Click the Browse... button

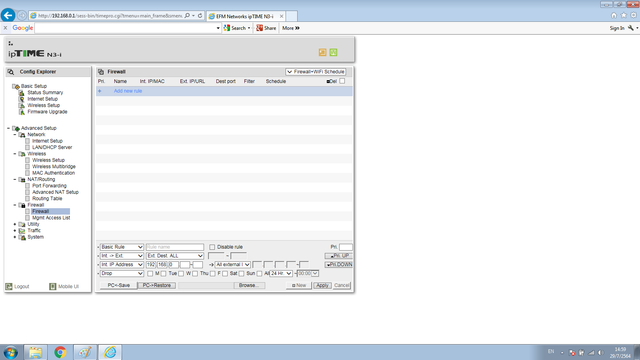(249, 285)
